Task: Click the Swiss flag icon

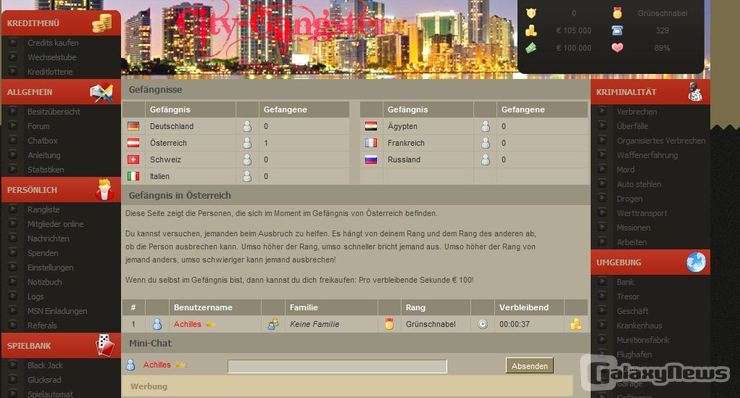Action: [x=134, y=160]
